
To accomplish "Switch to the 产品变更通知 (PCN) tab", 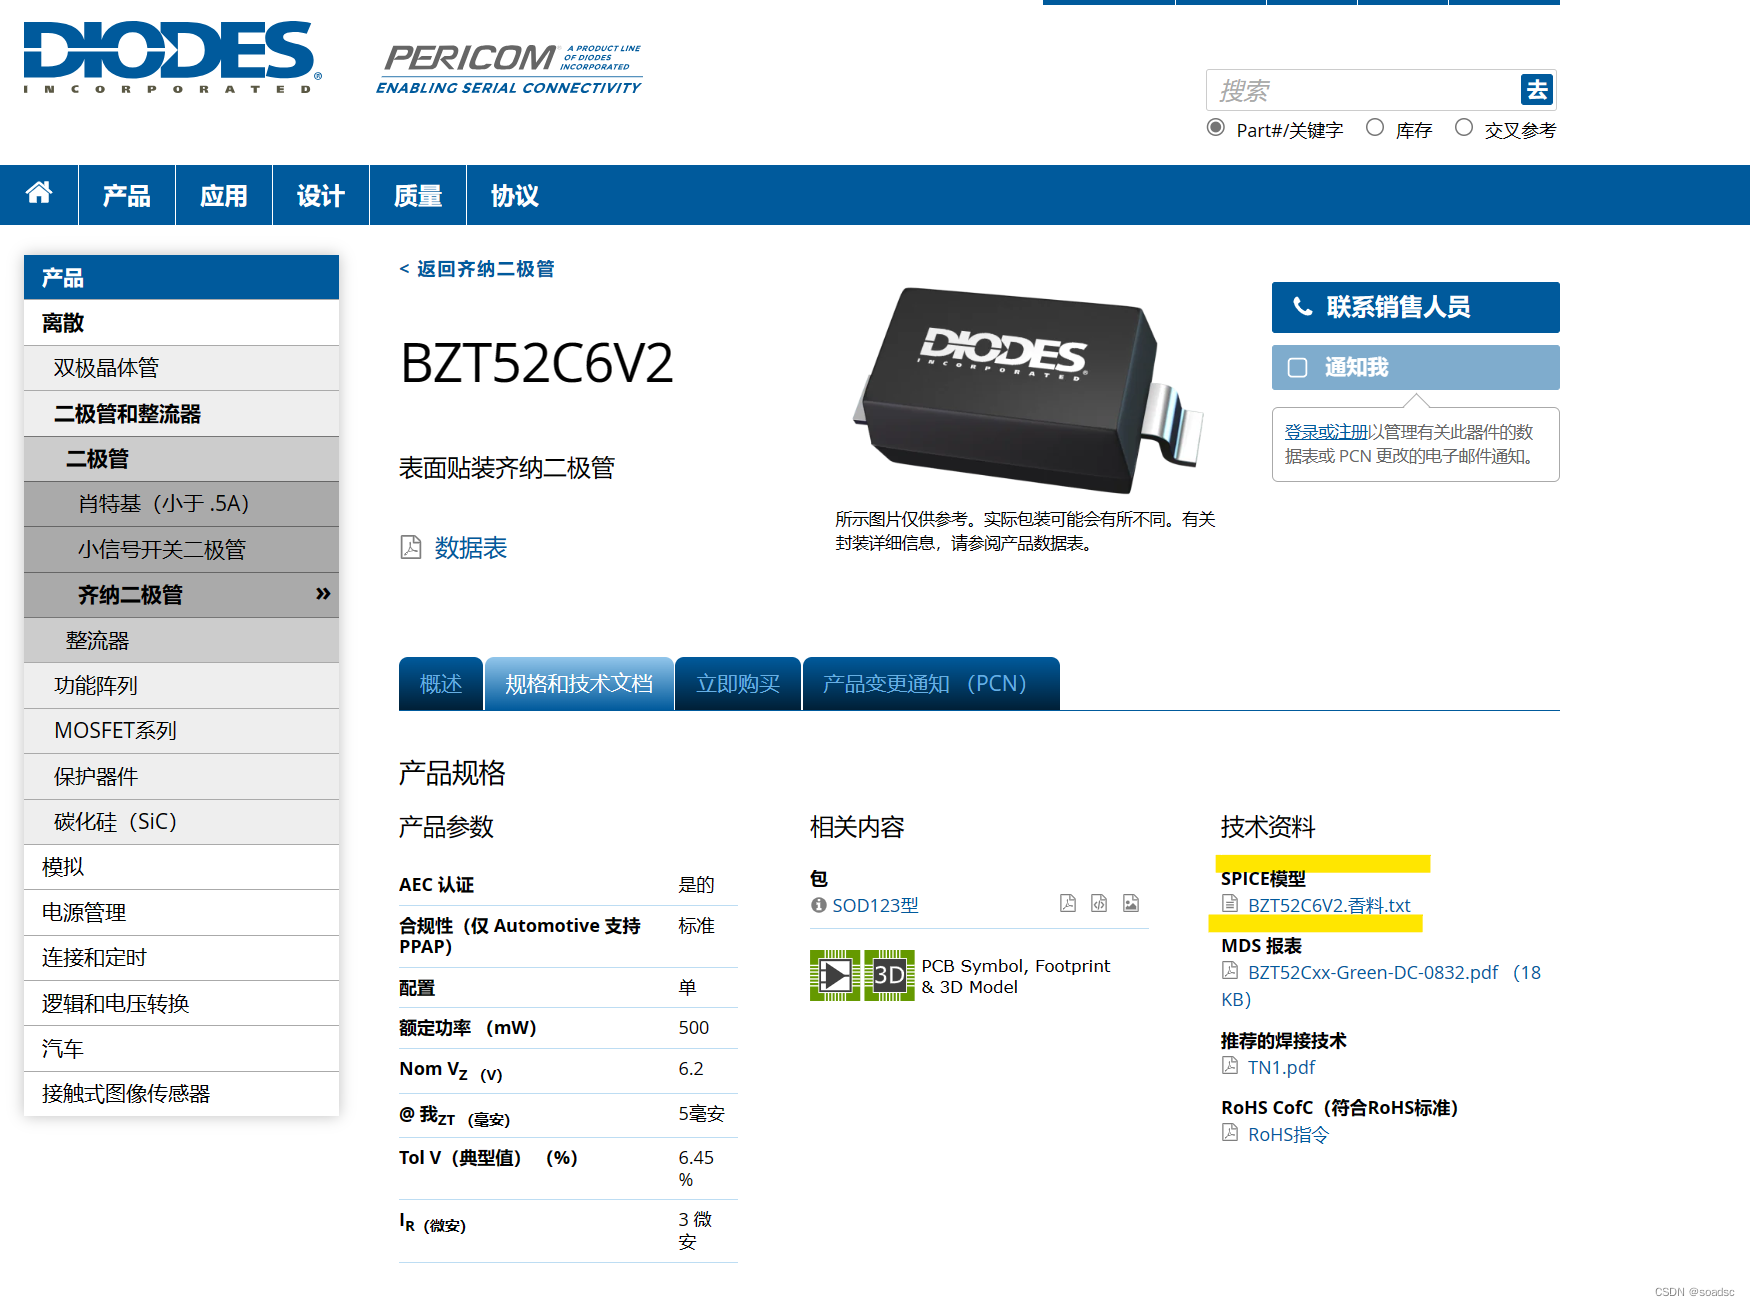I will tap(931, 684).
